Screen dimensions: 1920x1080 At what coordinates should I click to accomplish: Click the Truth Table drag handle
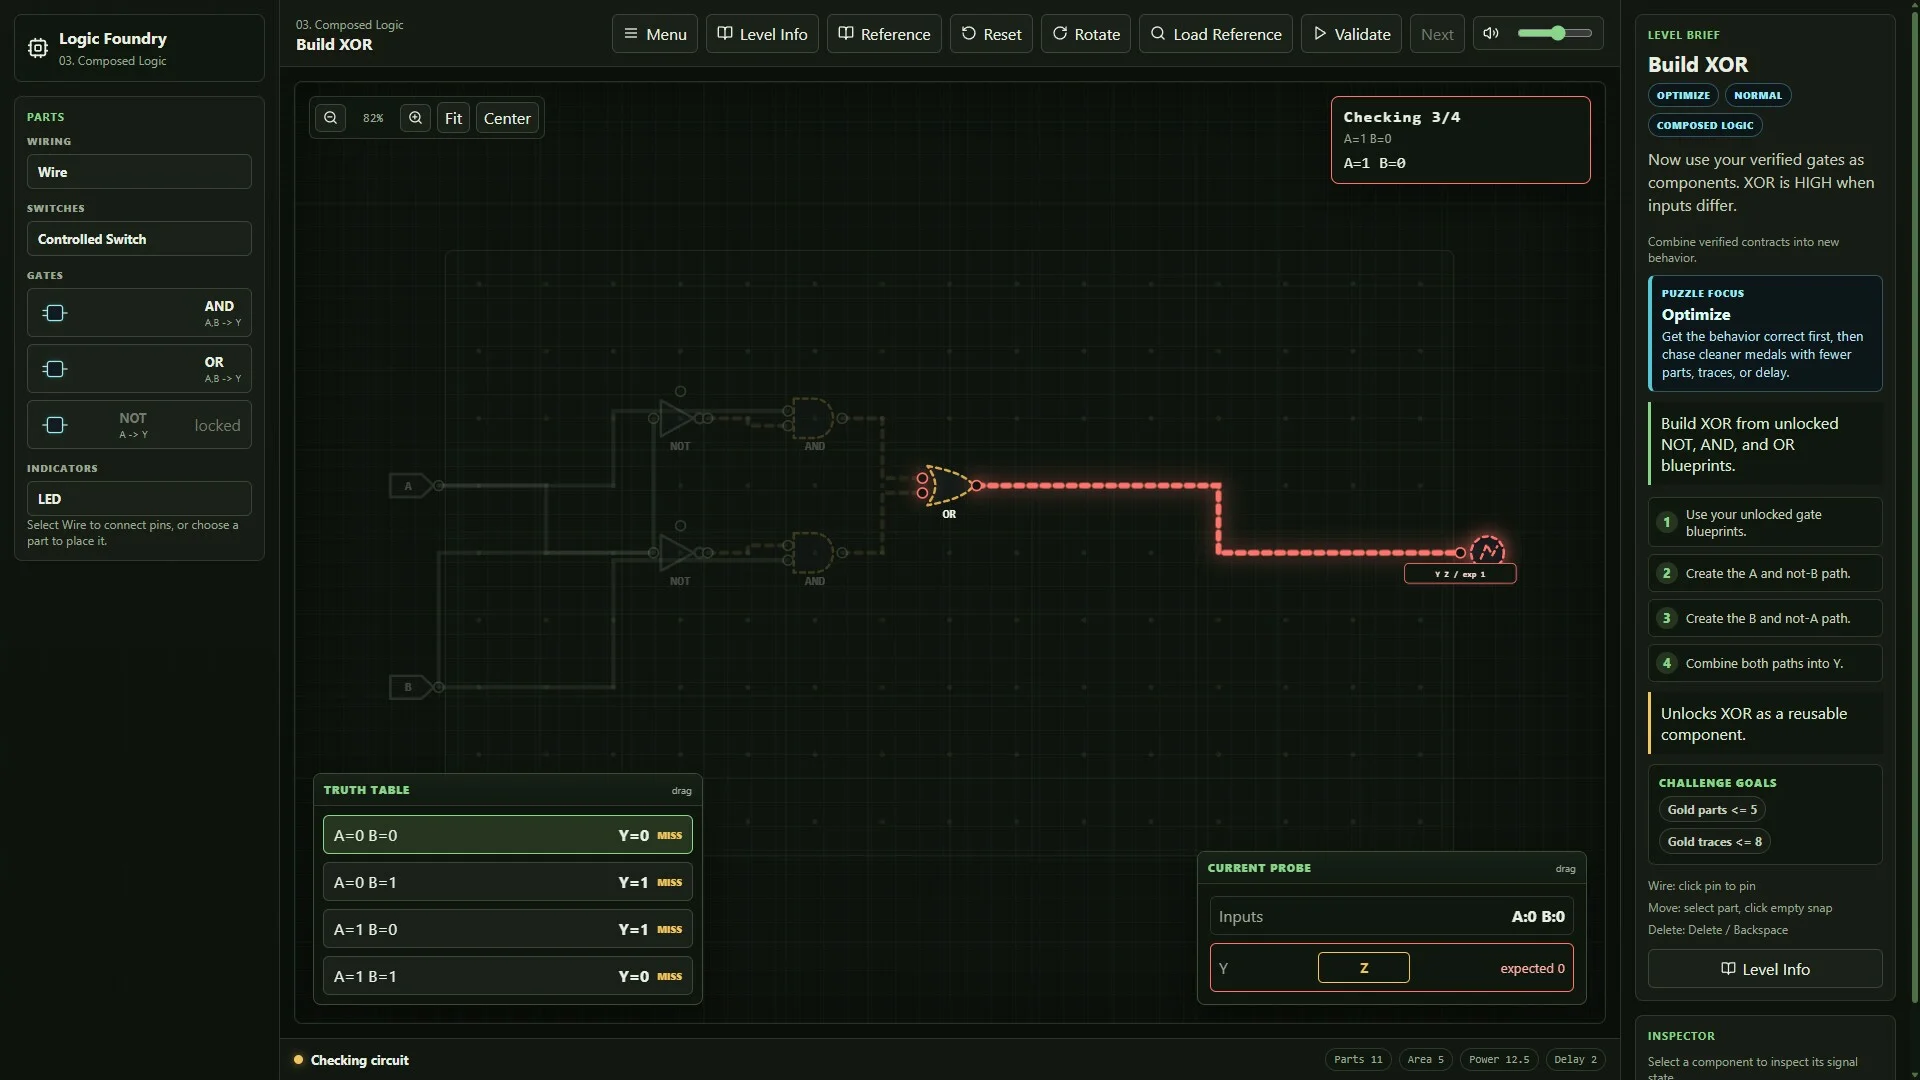(681, 791)
